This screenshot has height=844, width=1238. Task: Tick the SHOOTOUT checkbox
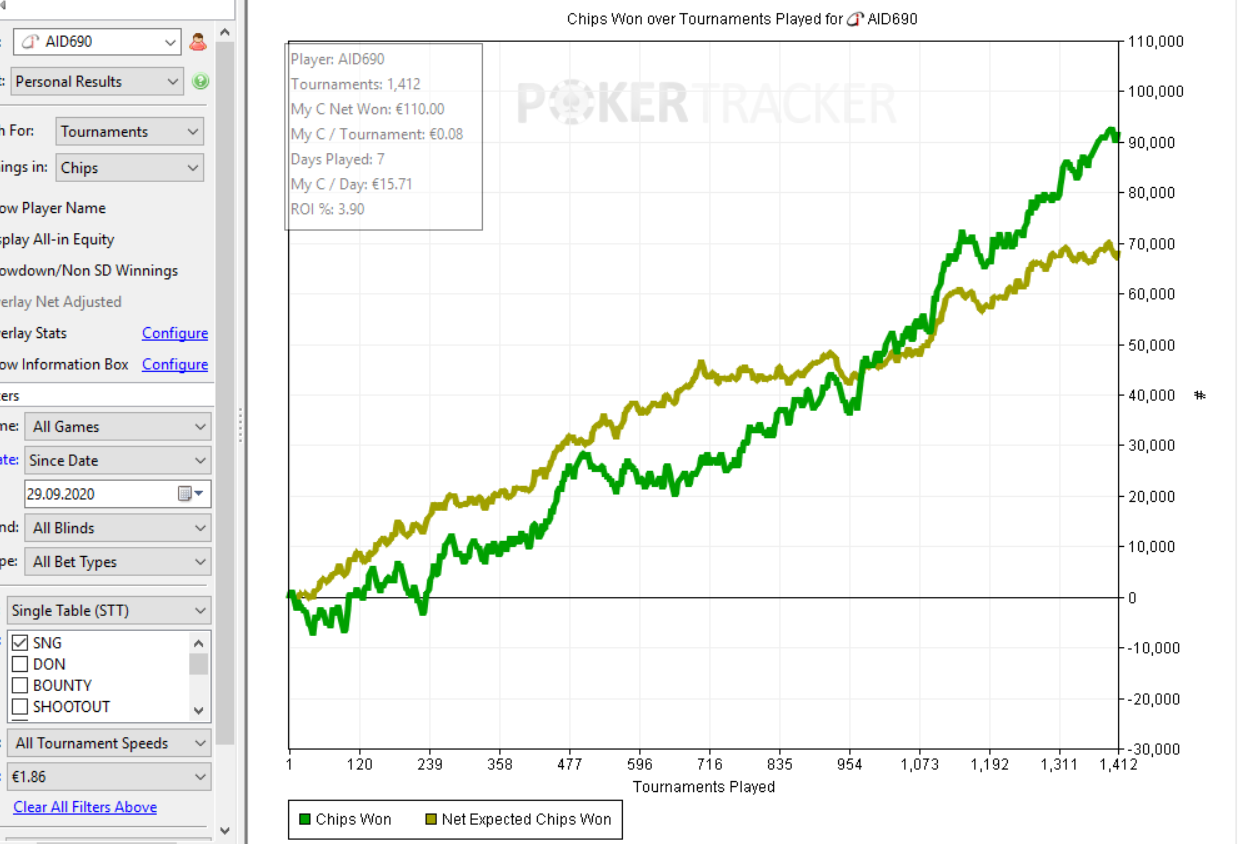point(19,707)
